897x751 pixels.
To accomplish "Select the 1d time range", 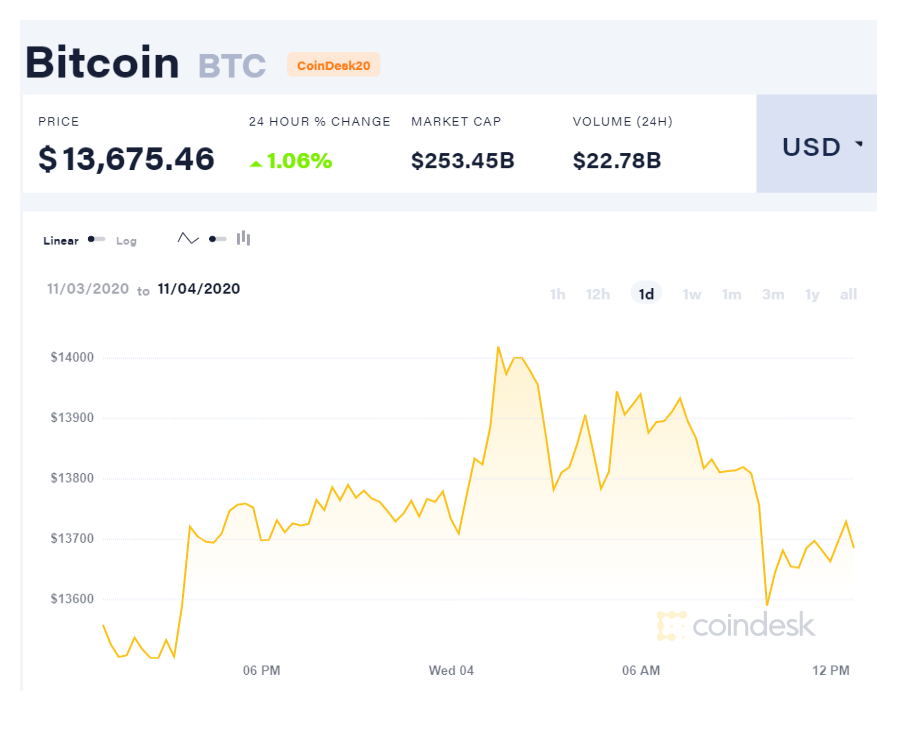I will 646,294.
